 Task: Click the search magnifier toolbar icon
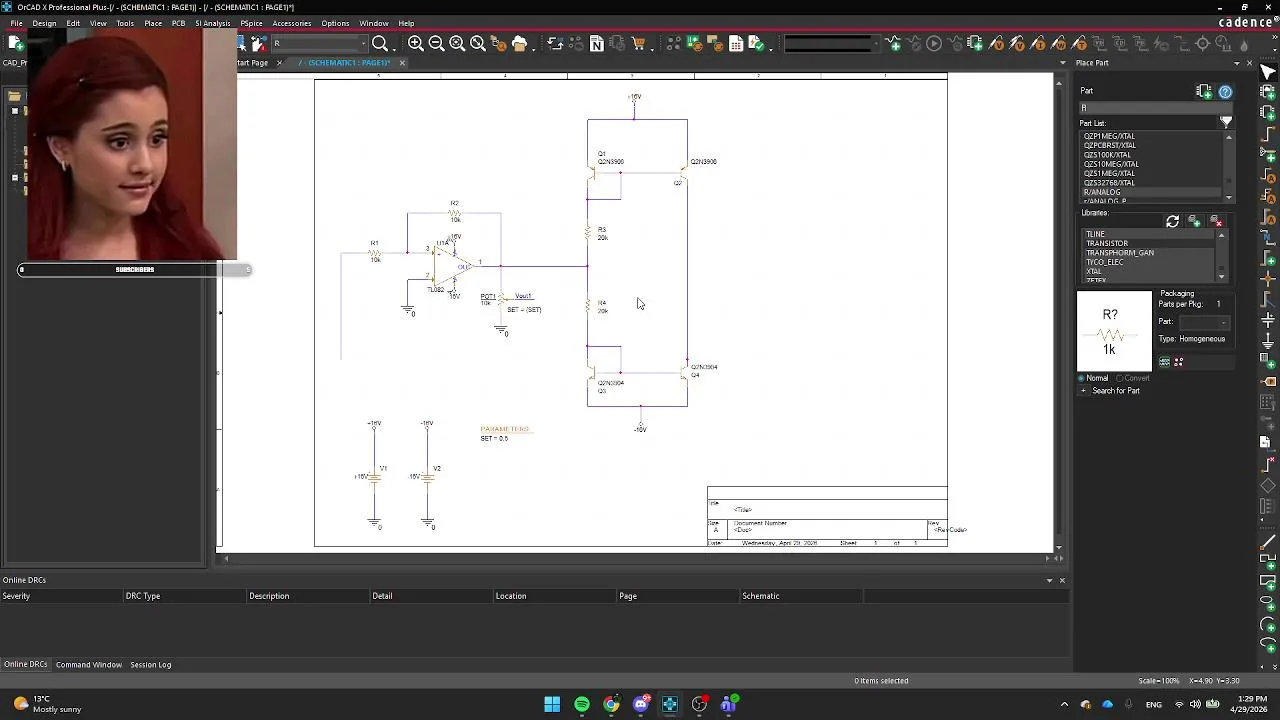pos(380,43)
